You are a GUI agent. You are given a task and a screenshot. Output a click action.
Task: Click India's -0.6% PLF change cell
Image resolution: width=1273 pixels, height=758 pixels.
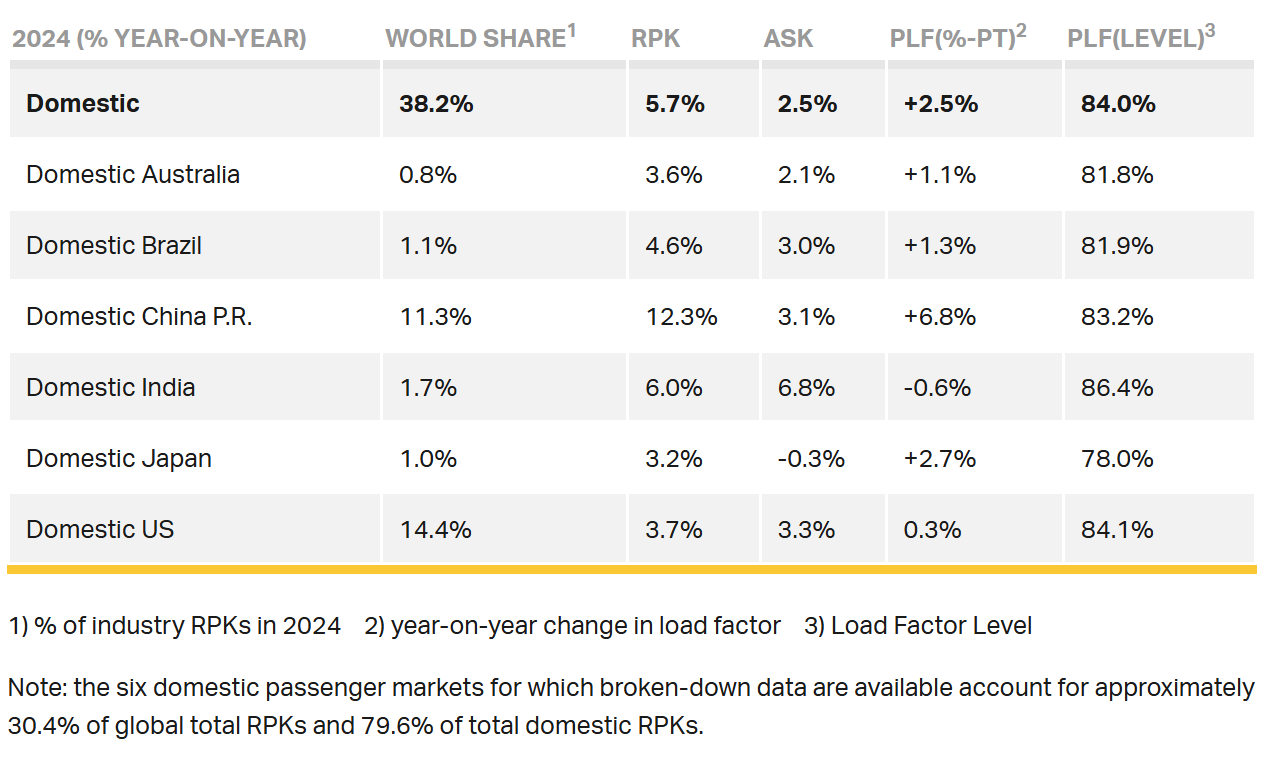937,387
